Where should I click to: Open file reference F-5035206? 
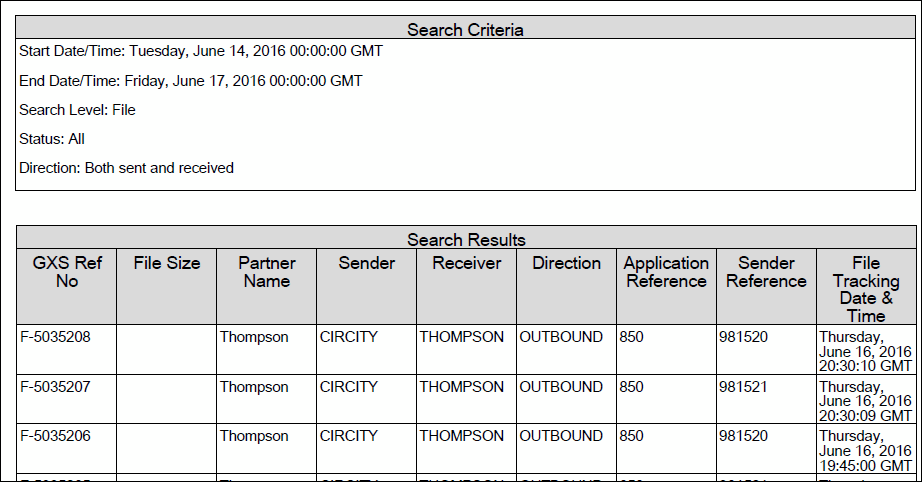[x=55, y=435]
